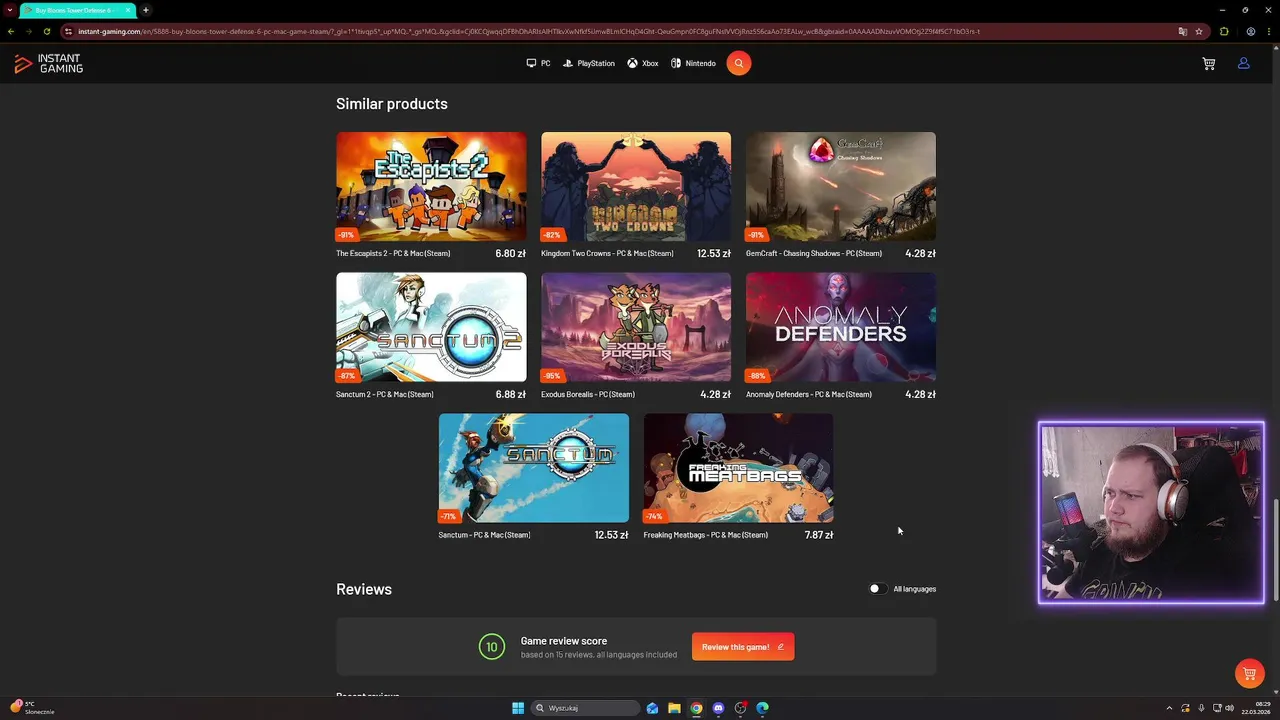The height and width of the screenshot is (720, 1280).
Task: Click the Anomaly Defenders cover image
Action: tap(841, 327)
